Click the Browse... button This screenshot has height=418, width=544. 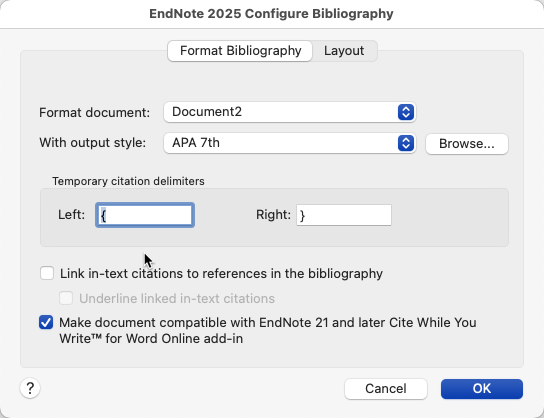[x=467, y=144]
